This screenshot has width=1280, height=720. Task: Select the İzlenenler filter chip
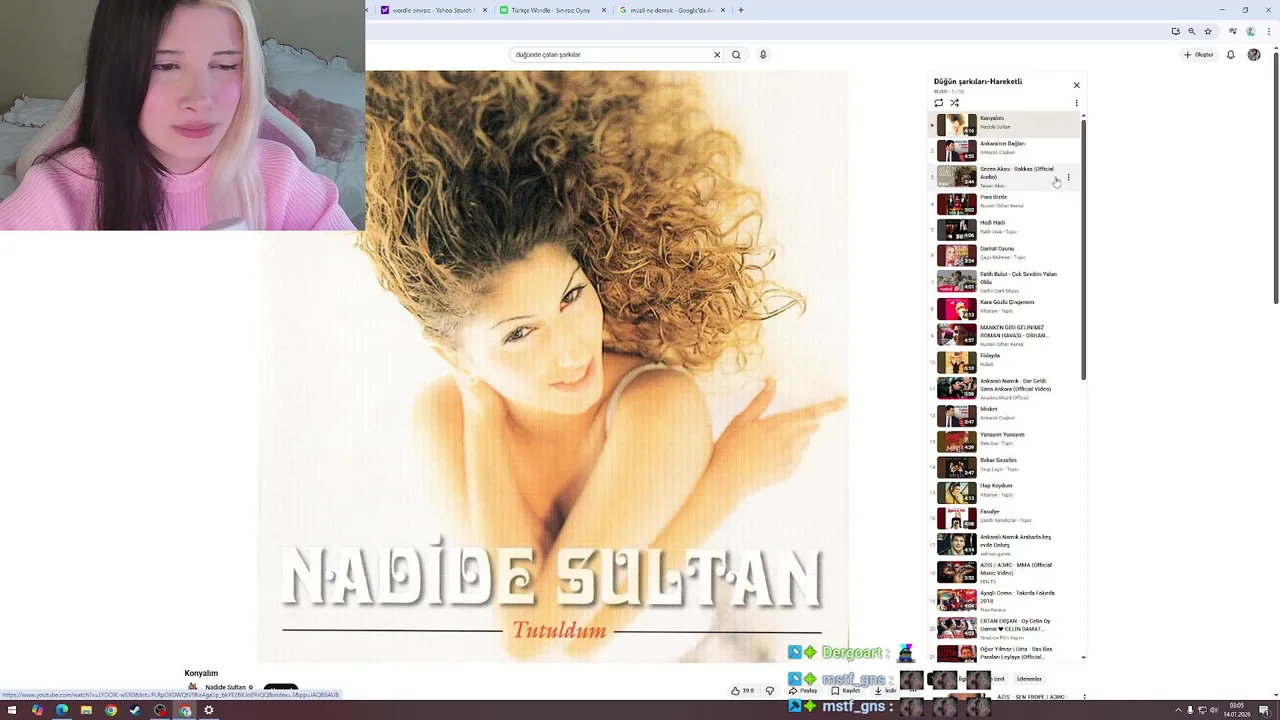[x=1029, y=679]
